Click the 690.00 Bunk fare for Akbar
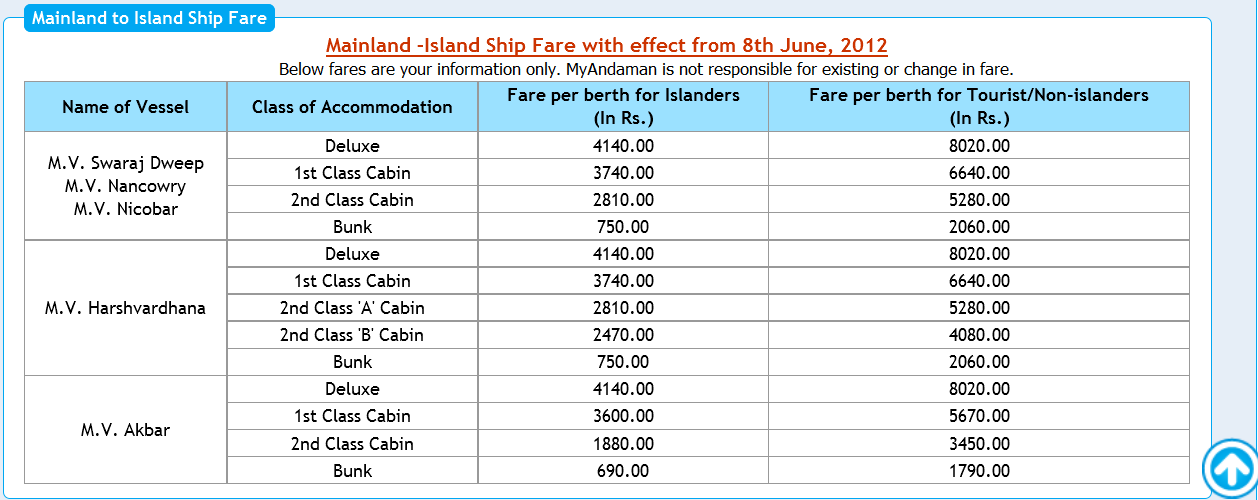 coord(623,471)
